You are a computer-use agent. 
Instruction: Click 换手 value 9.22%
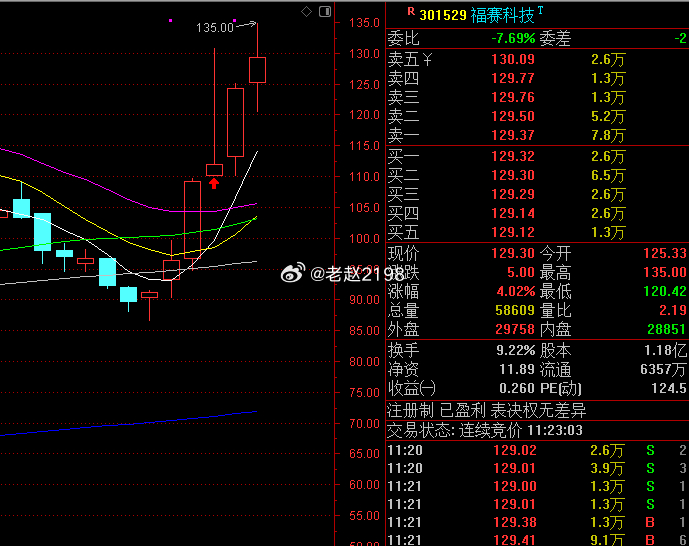516,351
